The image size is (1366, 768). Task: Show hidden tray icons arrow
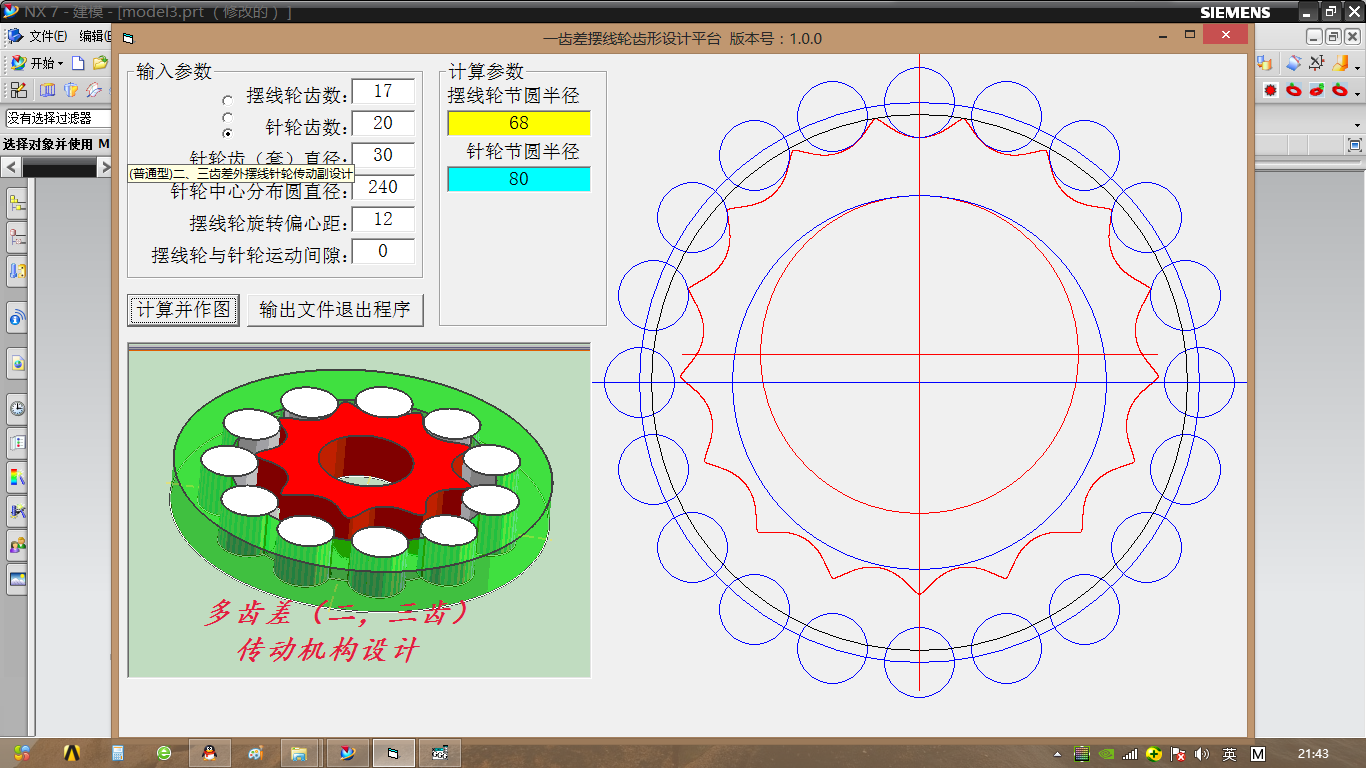point(1058,754)
